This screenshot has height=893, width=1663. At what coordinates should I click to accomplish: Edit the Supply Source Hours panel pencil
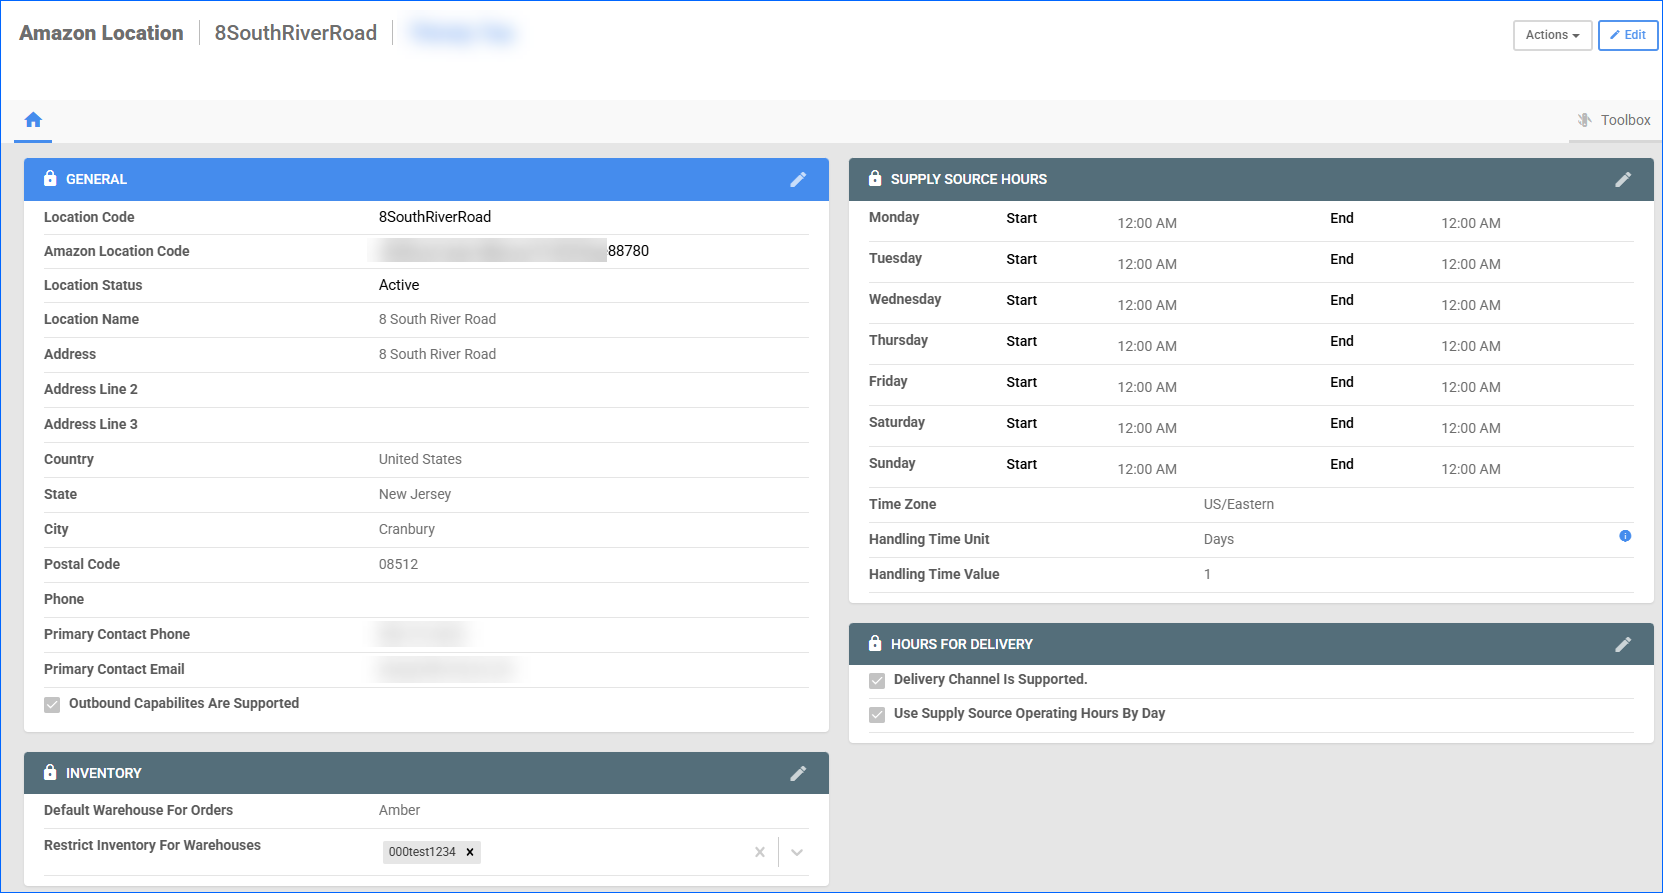1623,180
